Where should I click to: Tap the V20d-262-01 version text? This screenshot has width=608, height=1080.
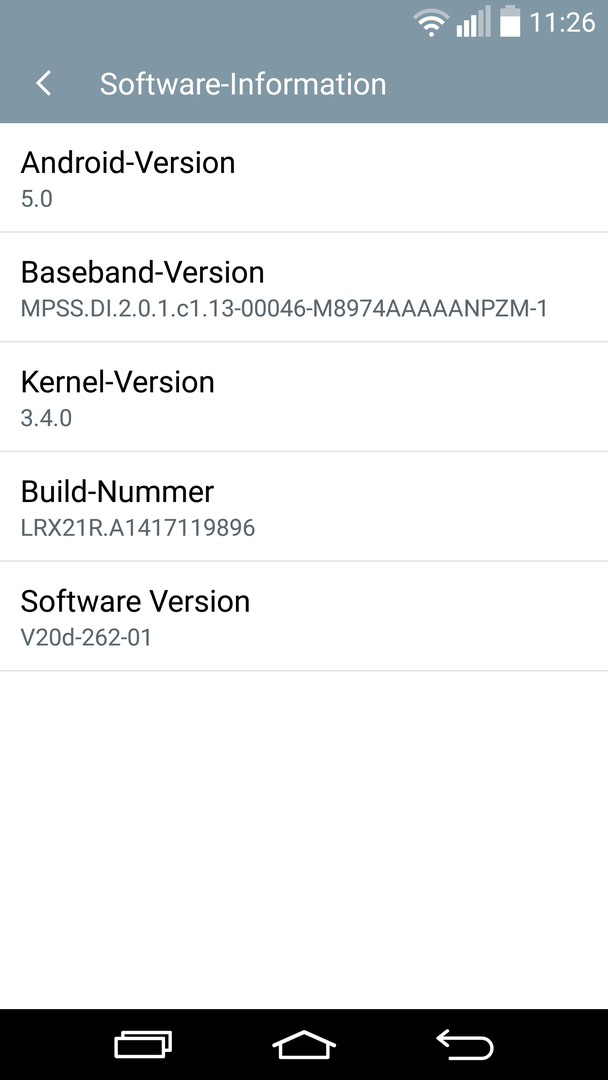tap(86, 637)
